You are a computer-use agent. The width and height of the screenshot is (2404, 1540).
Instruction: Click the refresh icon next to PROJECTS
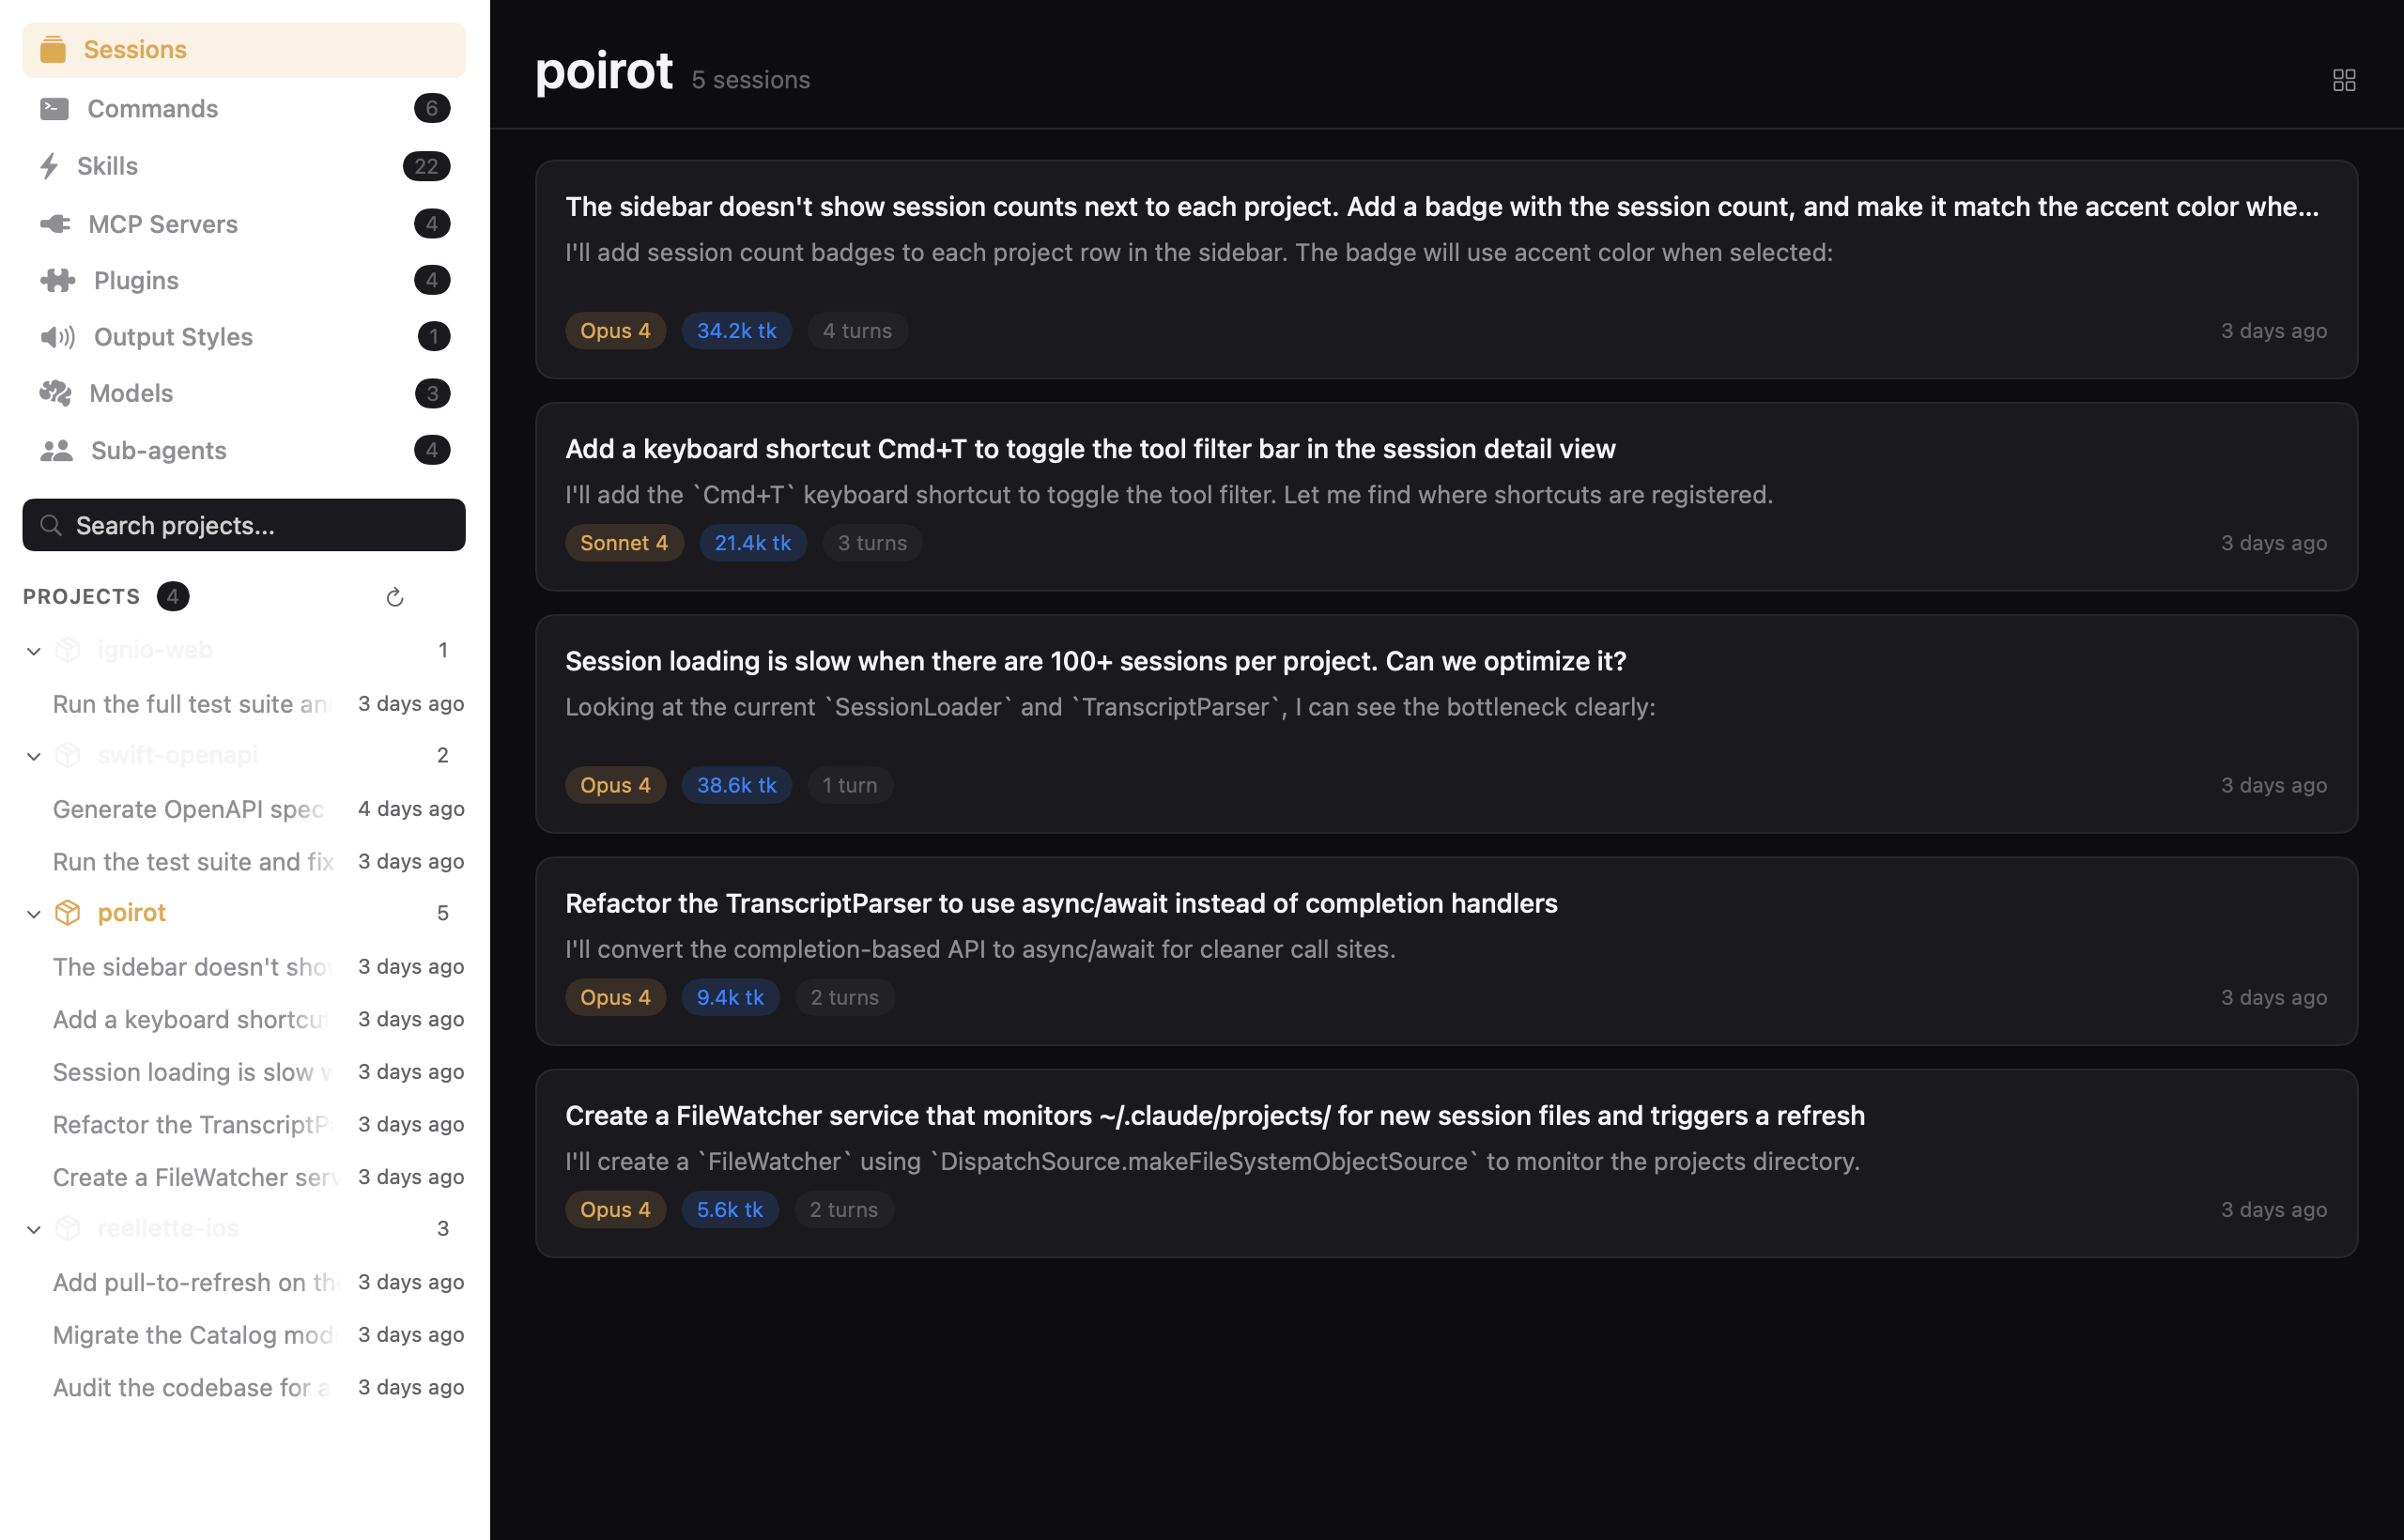394,596
